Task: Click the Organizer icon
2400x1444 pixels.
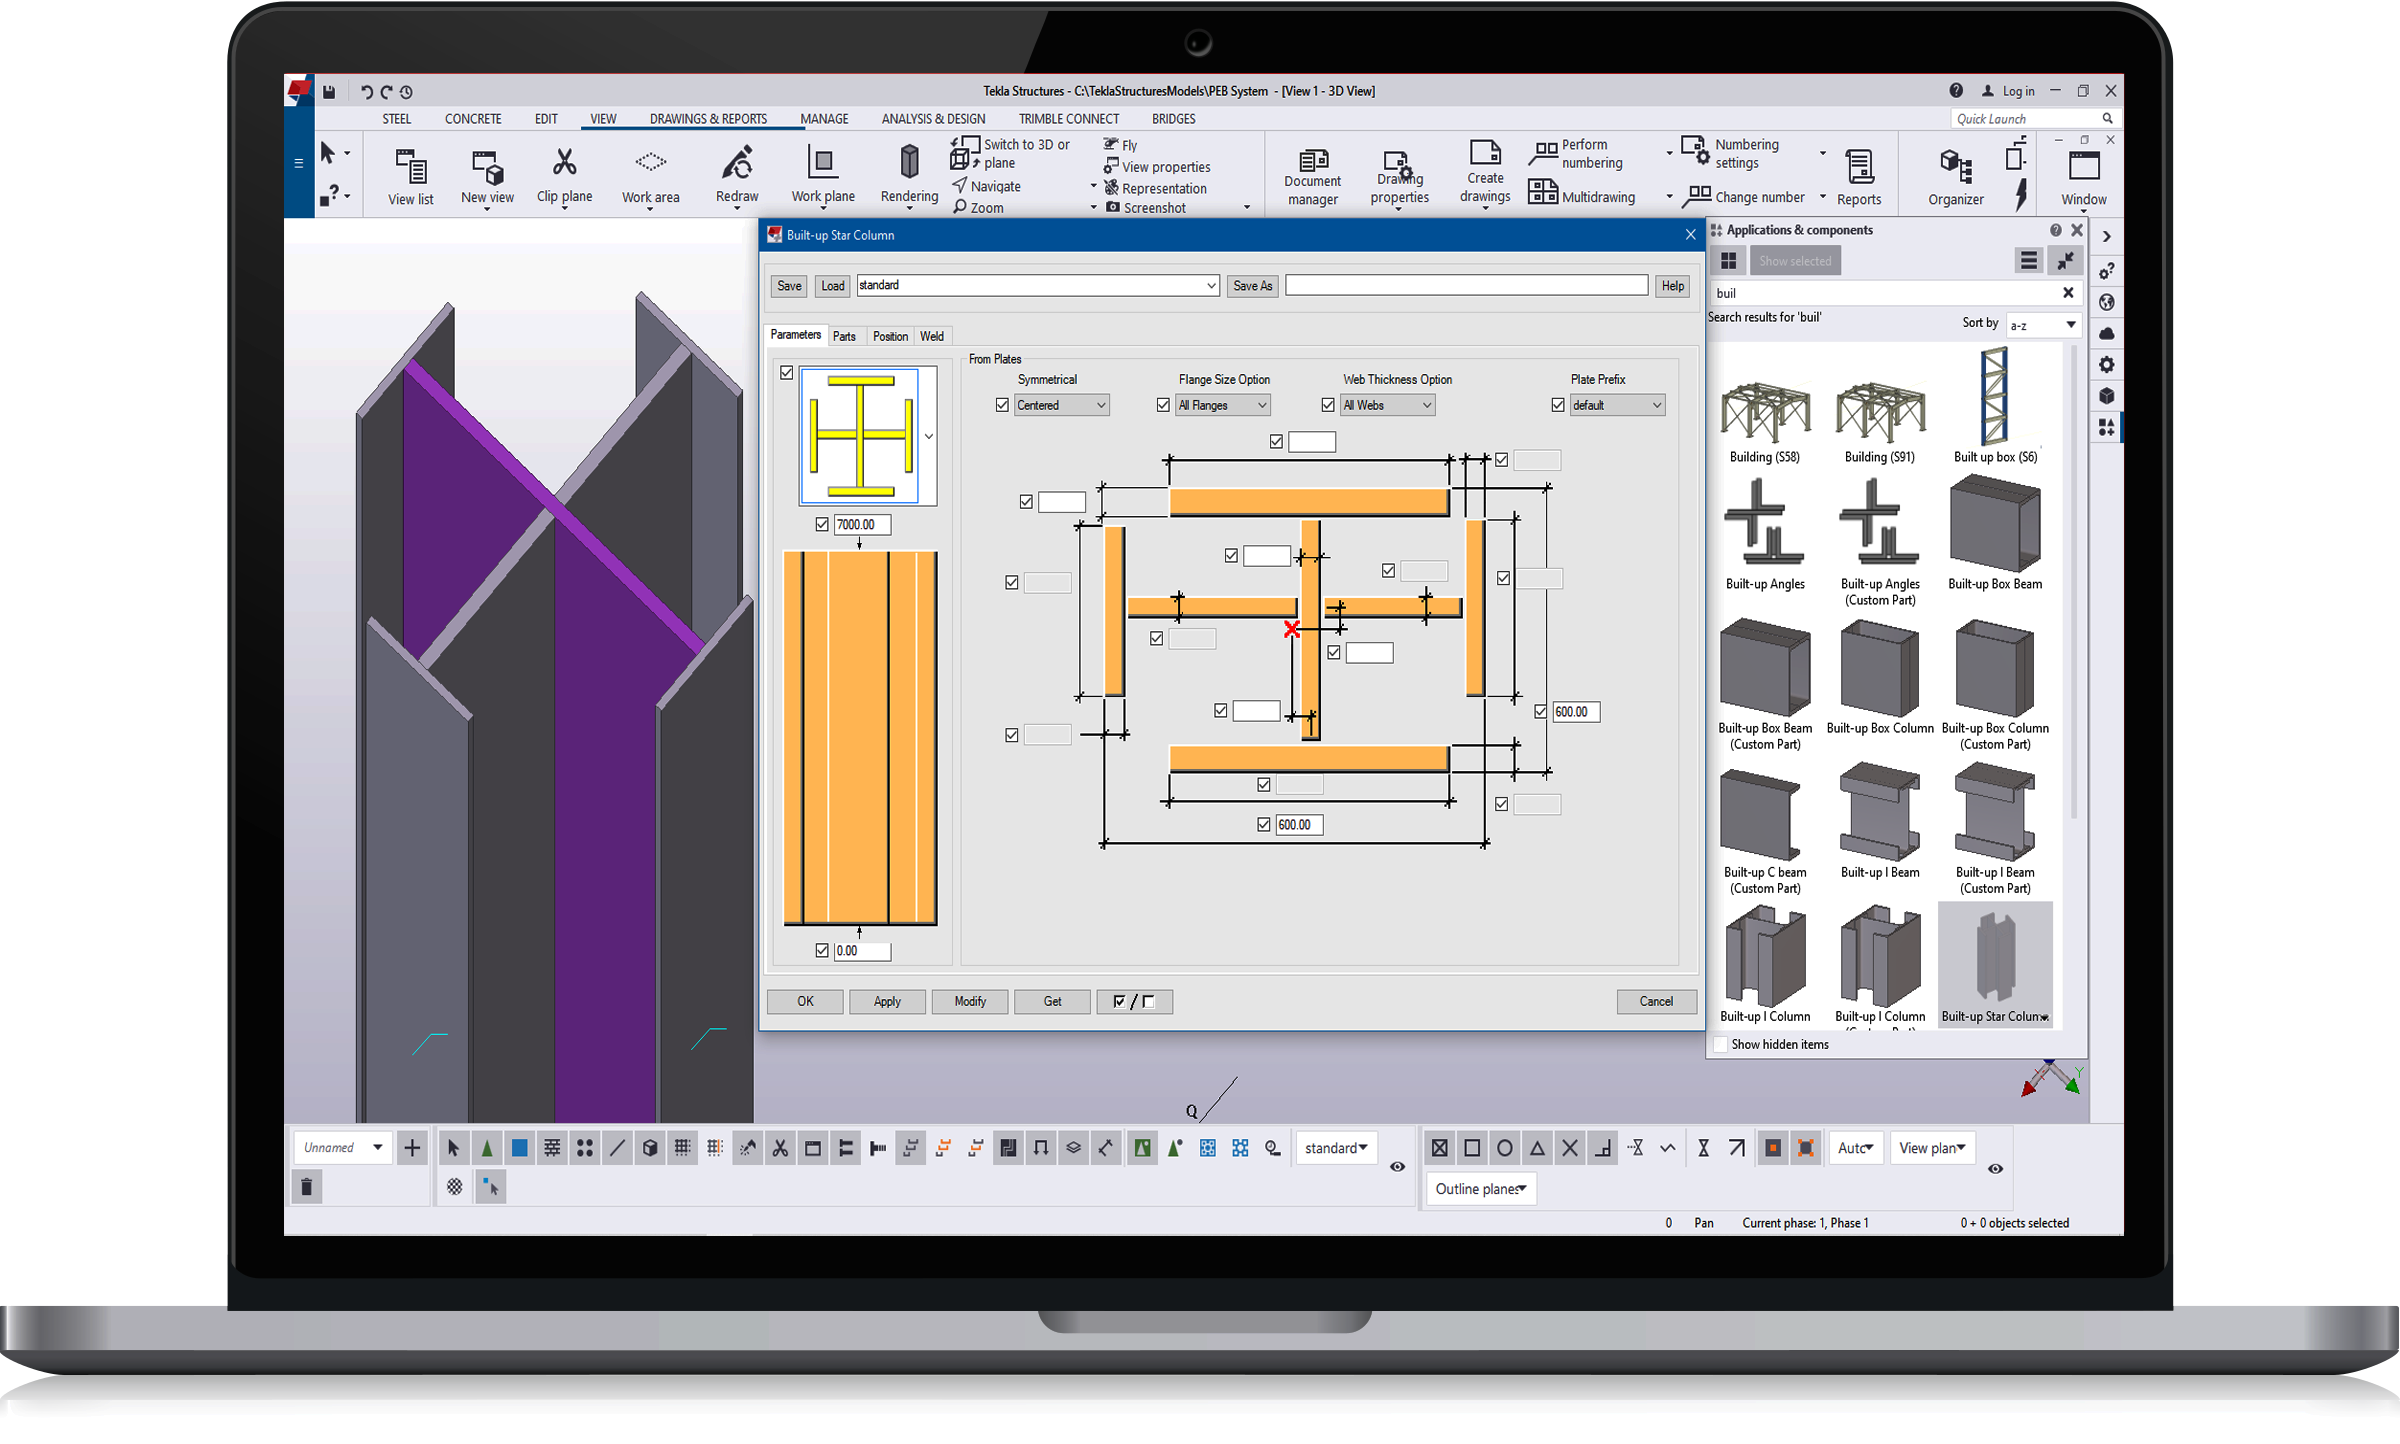Action: (x=1955, y=165)
